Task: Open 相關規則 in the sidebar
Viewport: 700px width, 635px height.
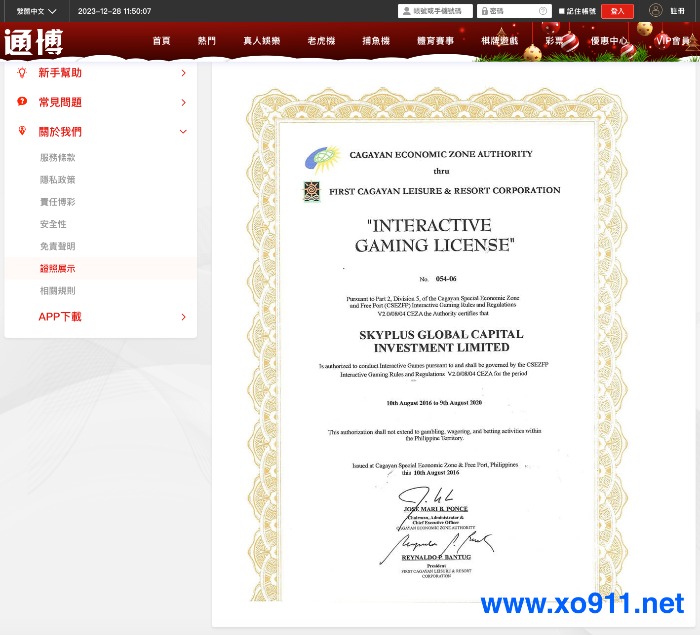Action: point(58,291)
